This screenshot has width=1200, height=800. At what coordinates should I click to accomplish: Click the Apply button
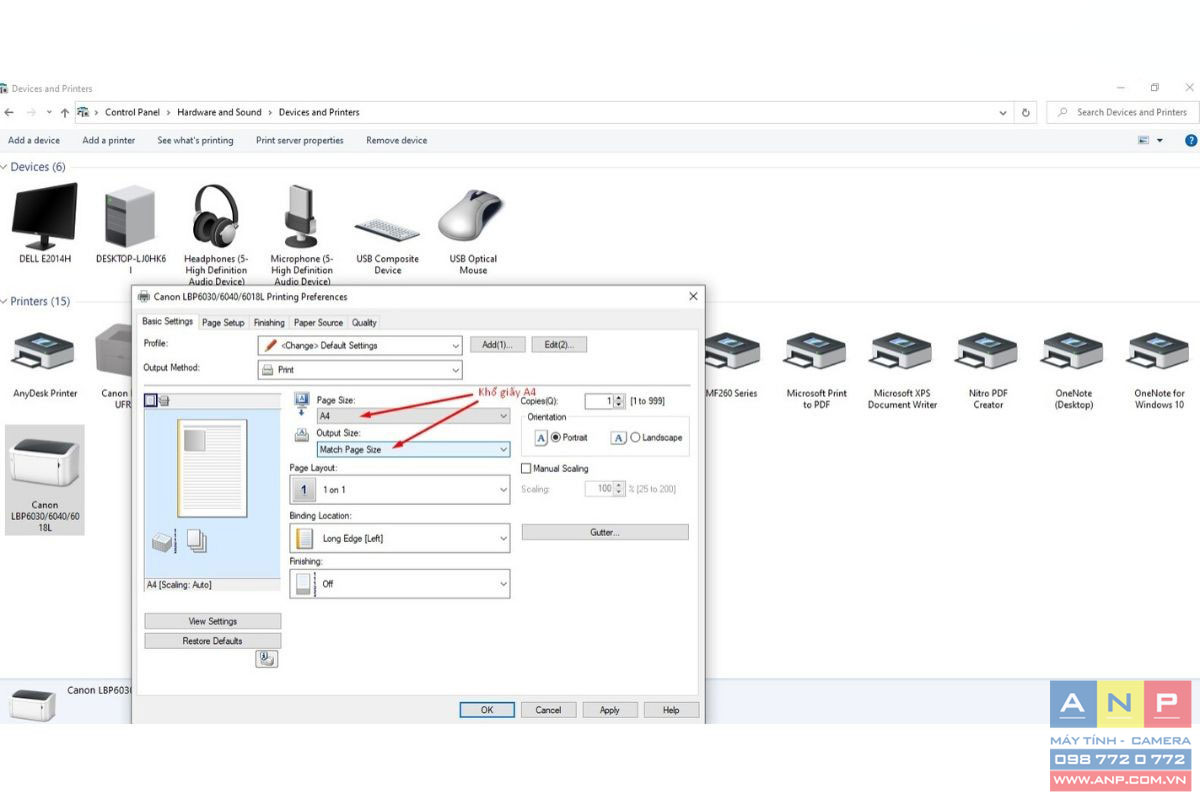(x=610, y=710)
